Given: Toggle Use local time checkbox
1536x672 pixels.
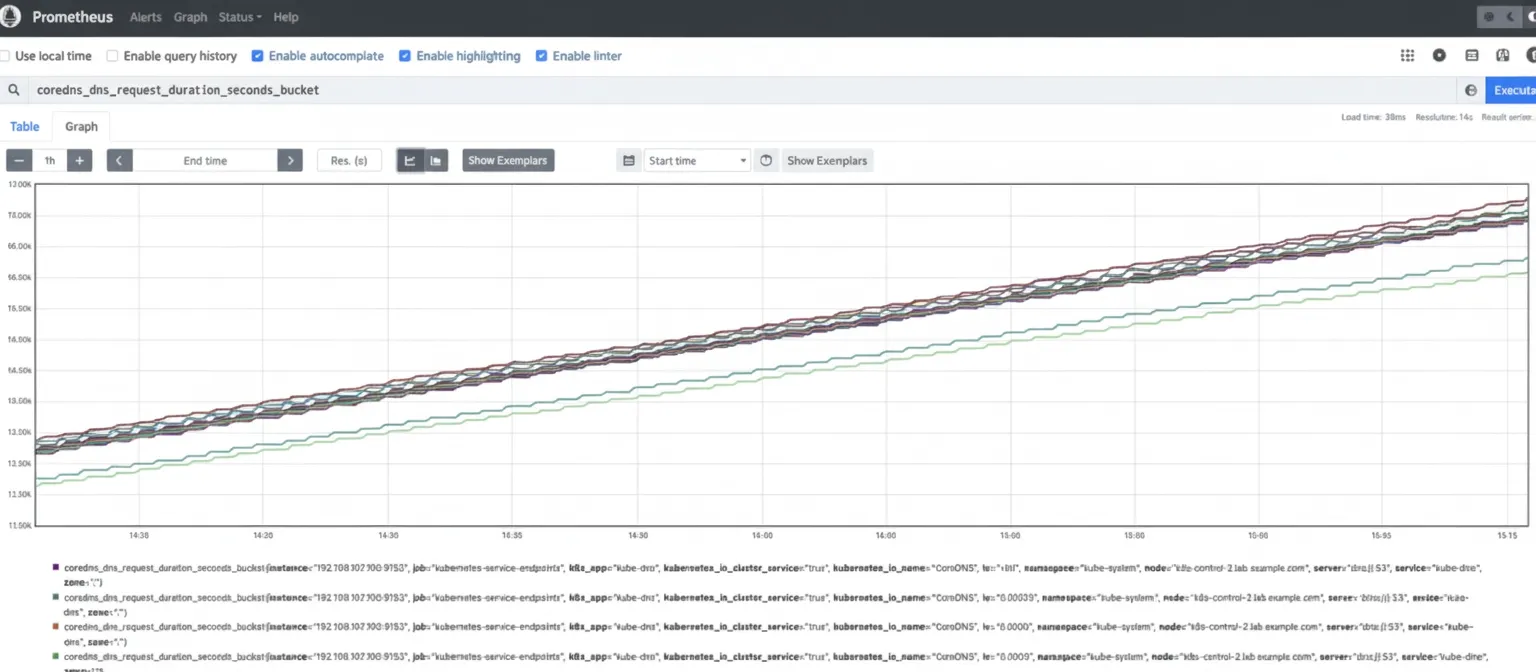Looking at the screenshot, I should pos(4,56).
